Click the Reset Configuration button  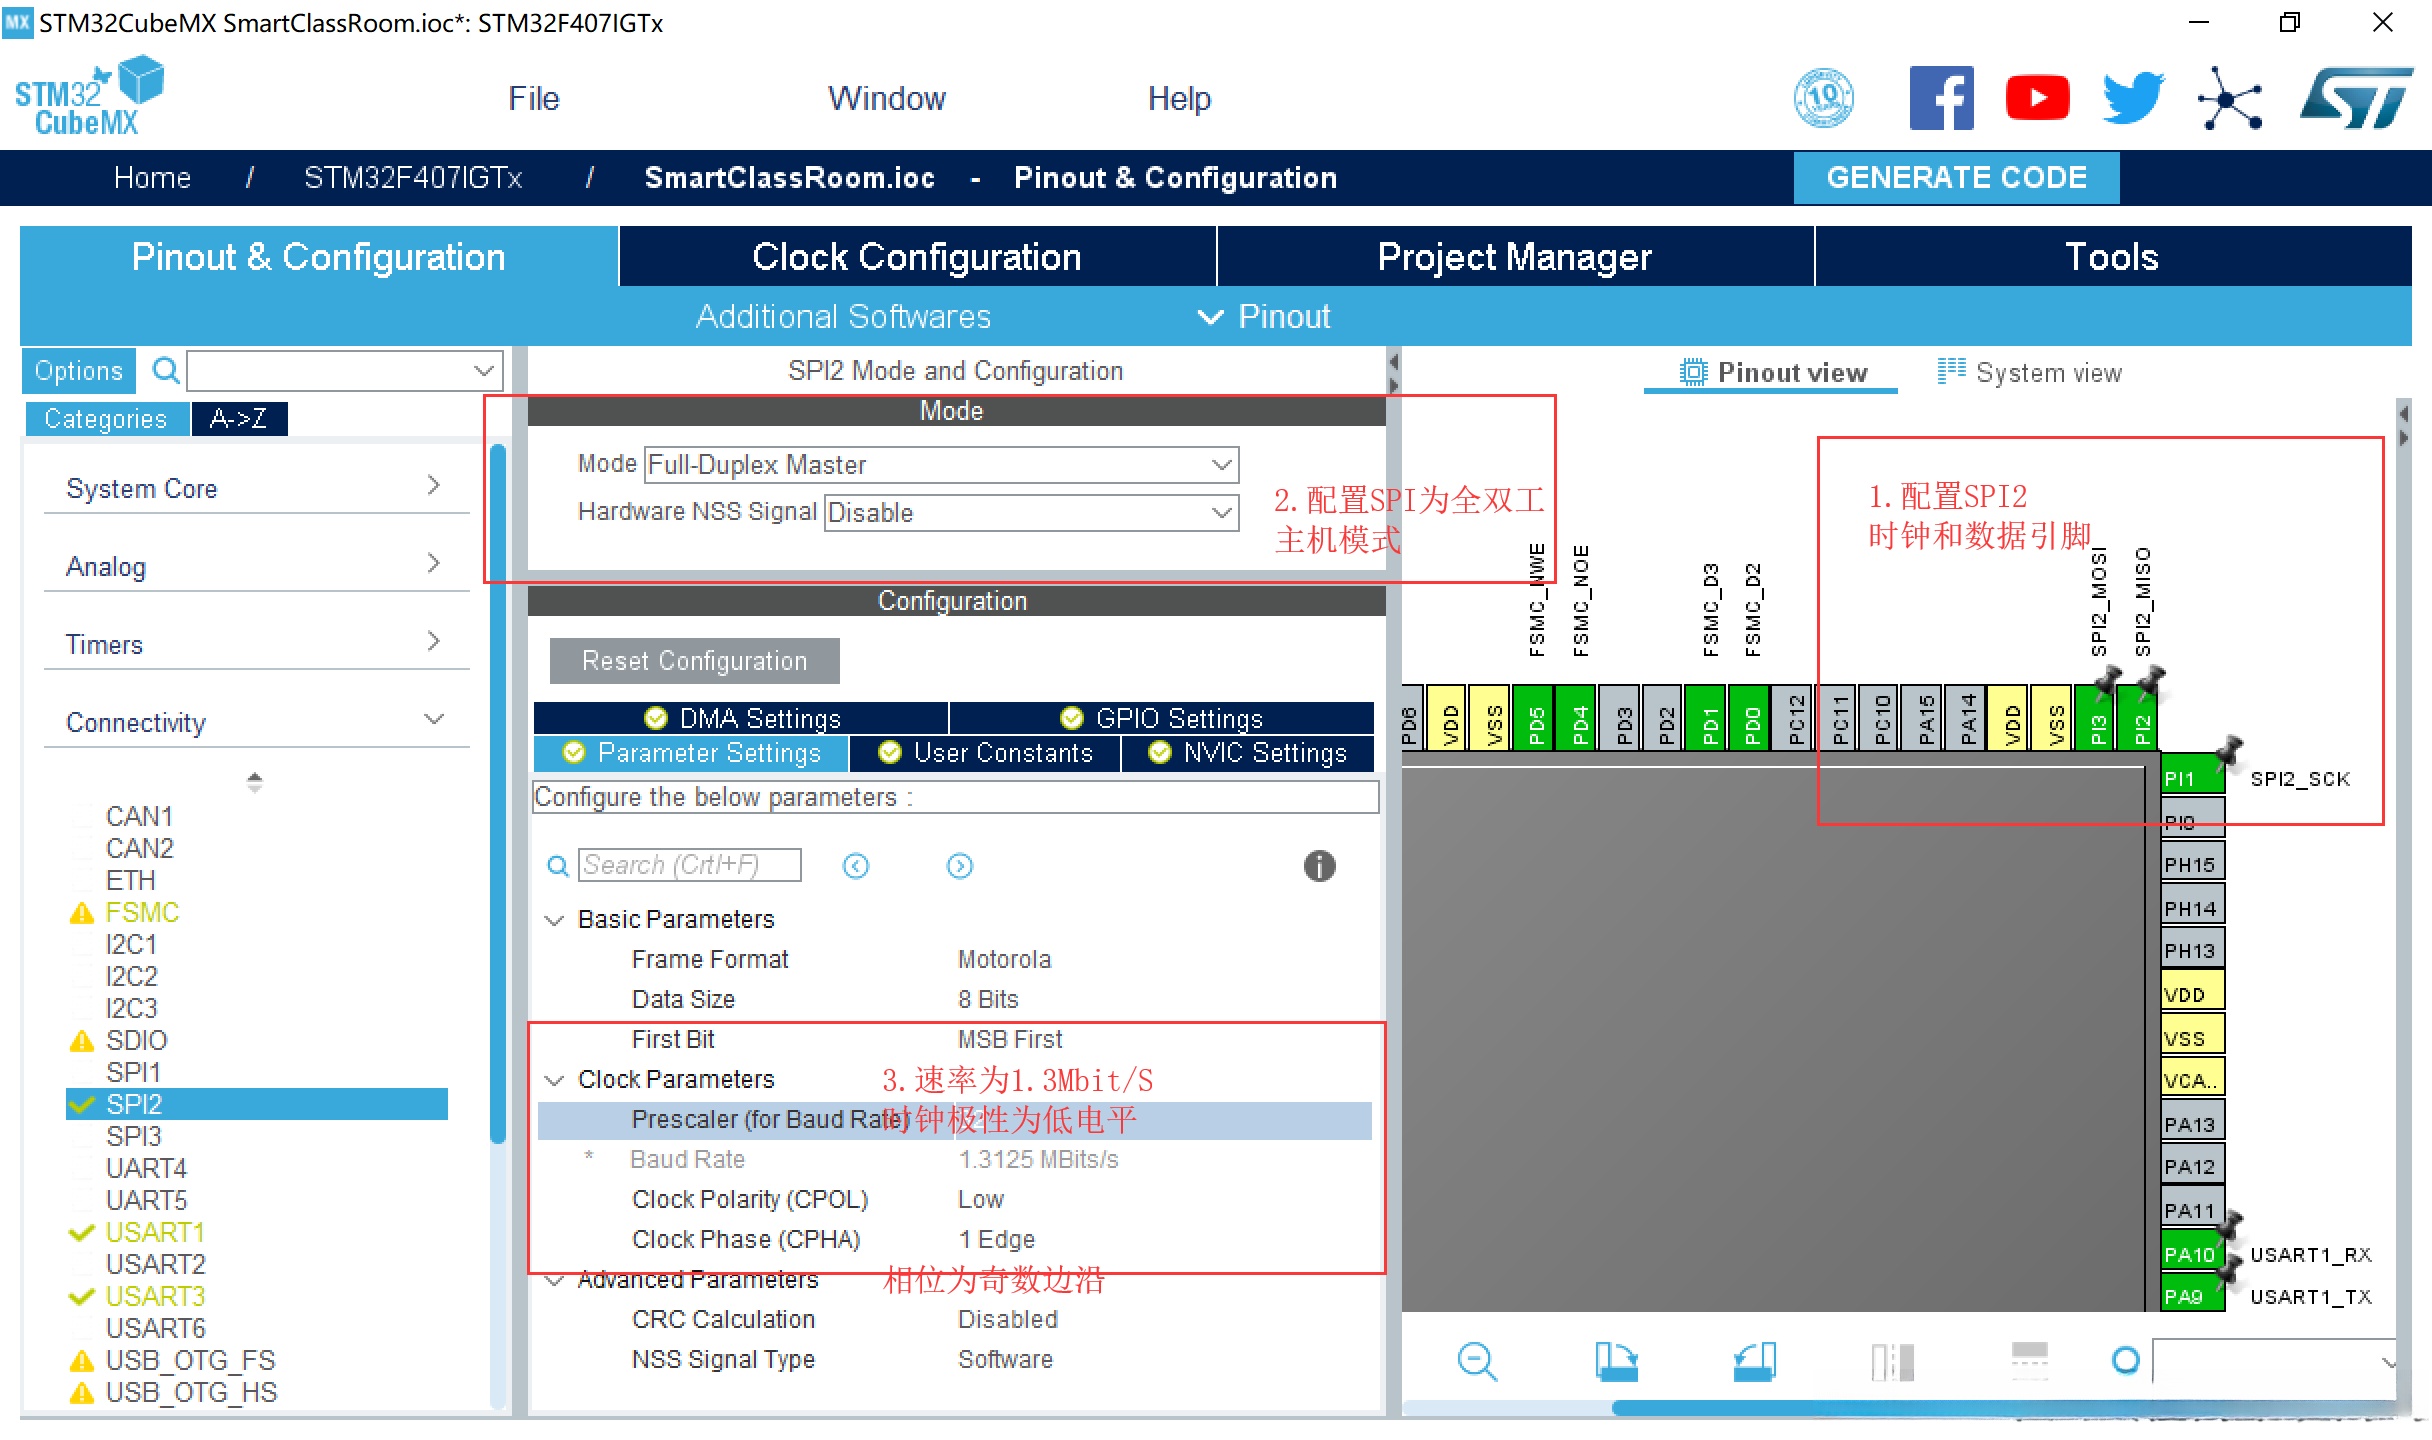click(x=694, y=661)
